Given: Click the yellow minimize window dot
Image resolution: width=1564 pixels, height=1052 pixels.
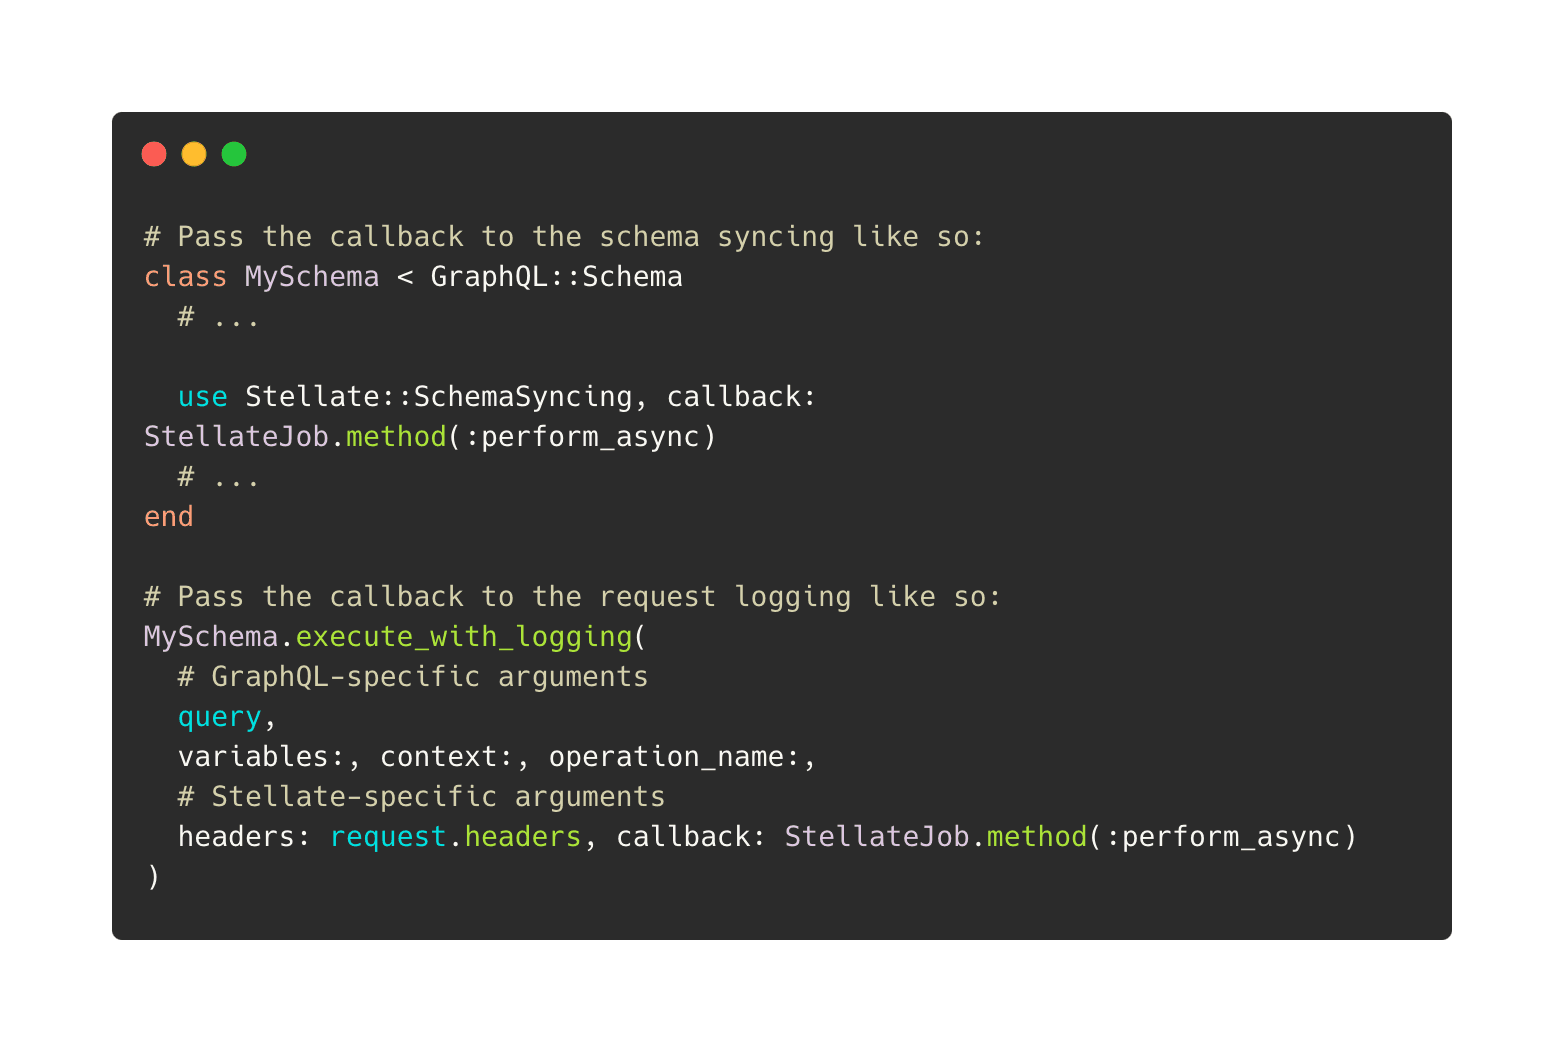Looking at the screenshot, I should tap(194, 154).
